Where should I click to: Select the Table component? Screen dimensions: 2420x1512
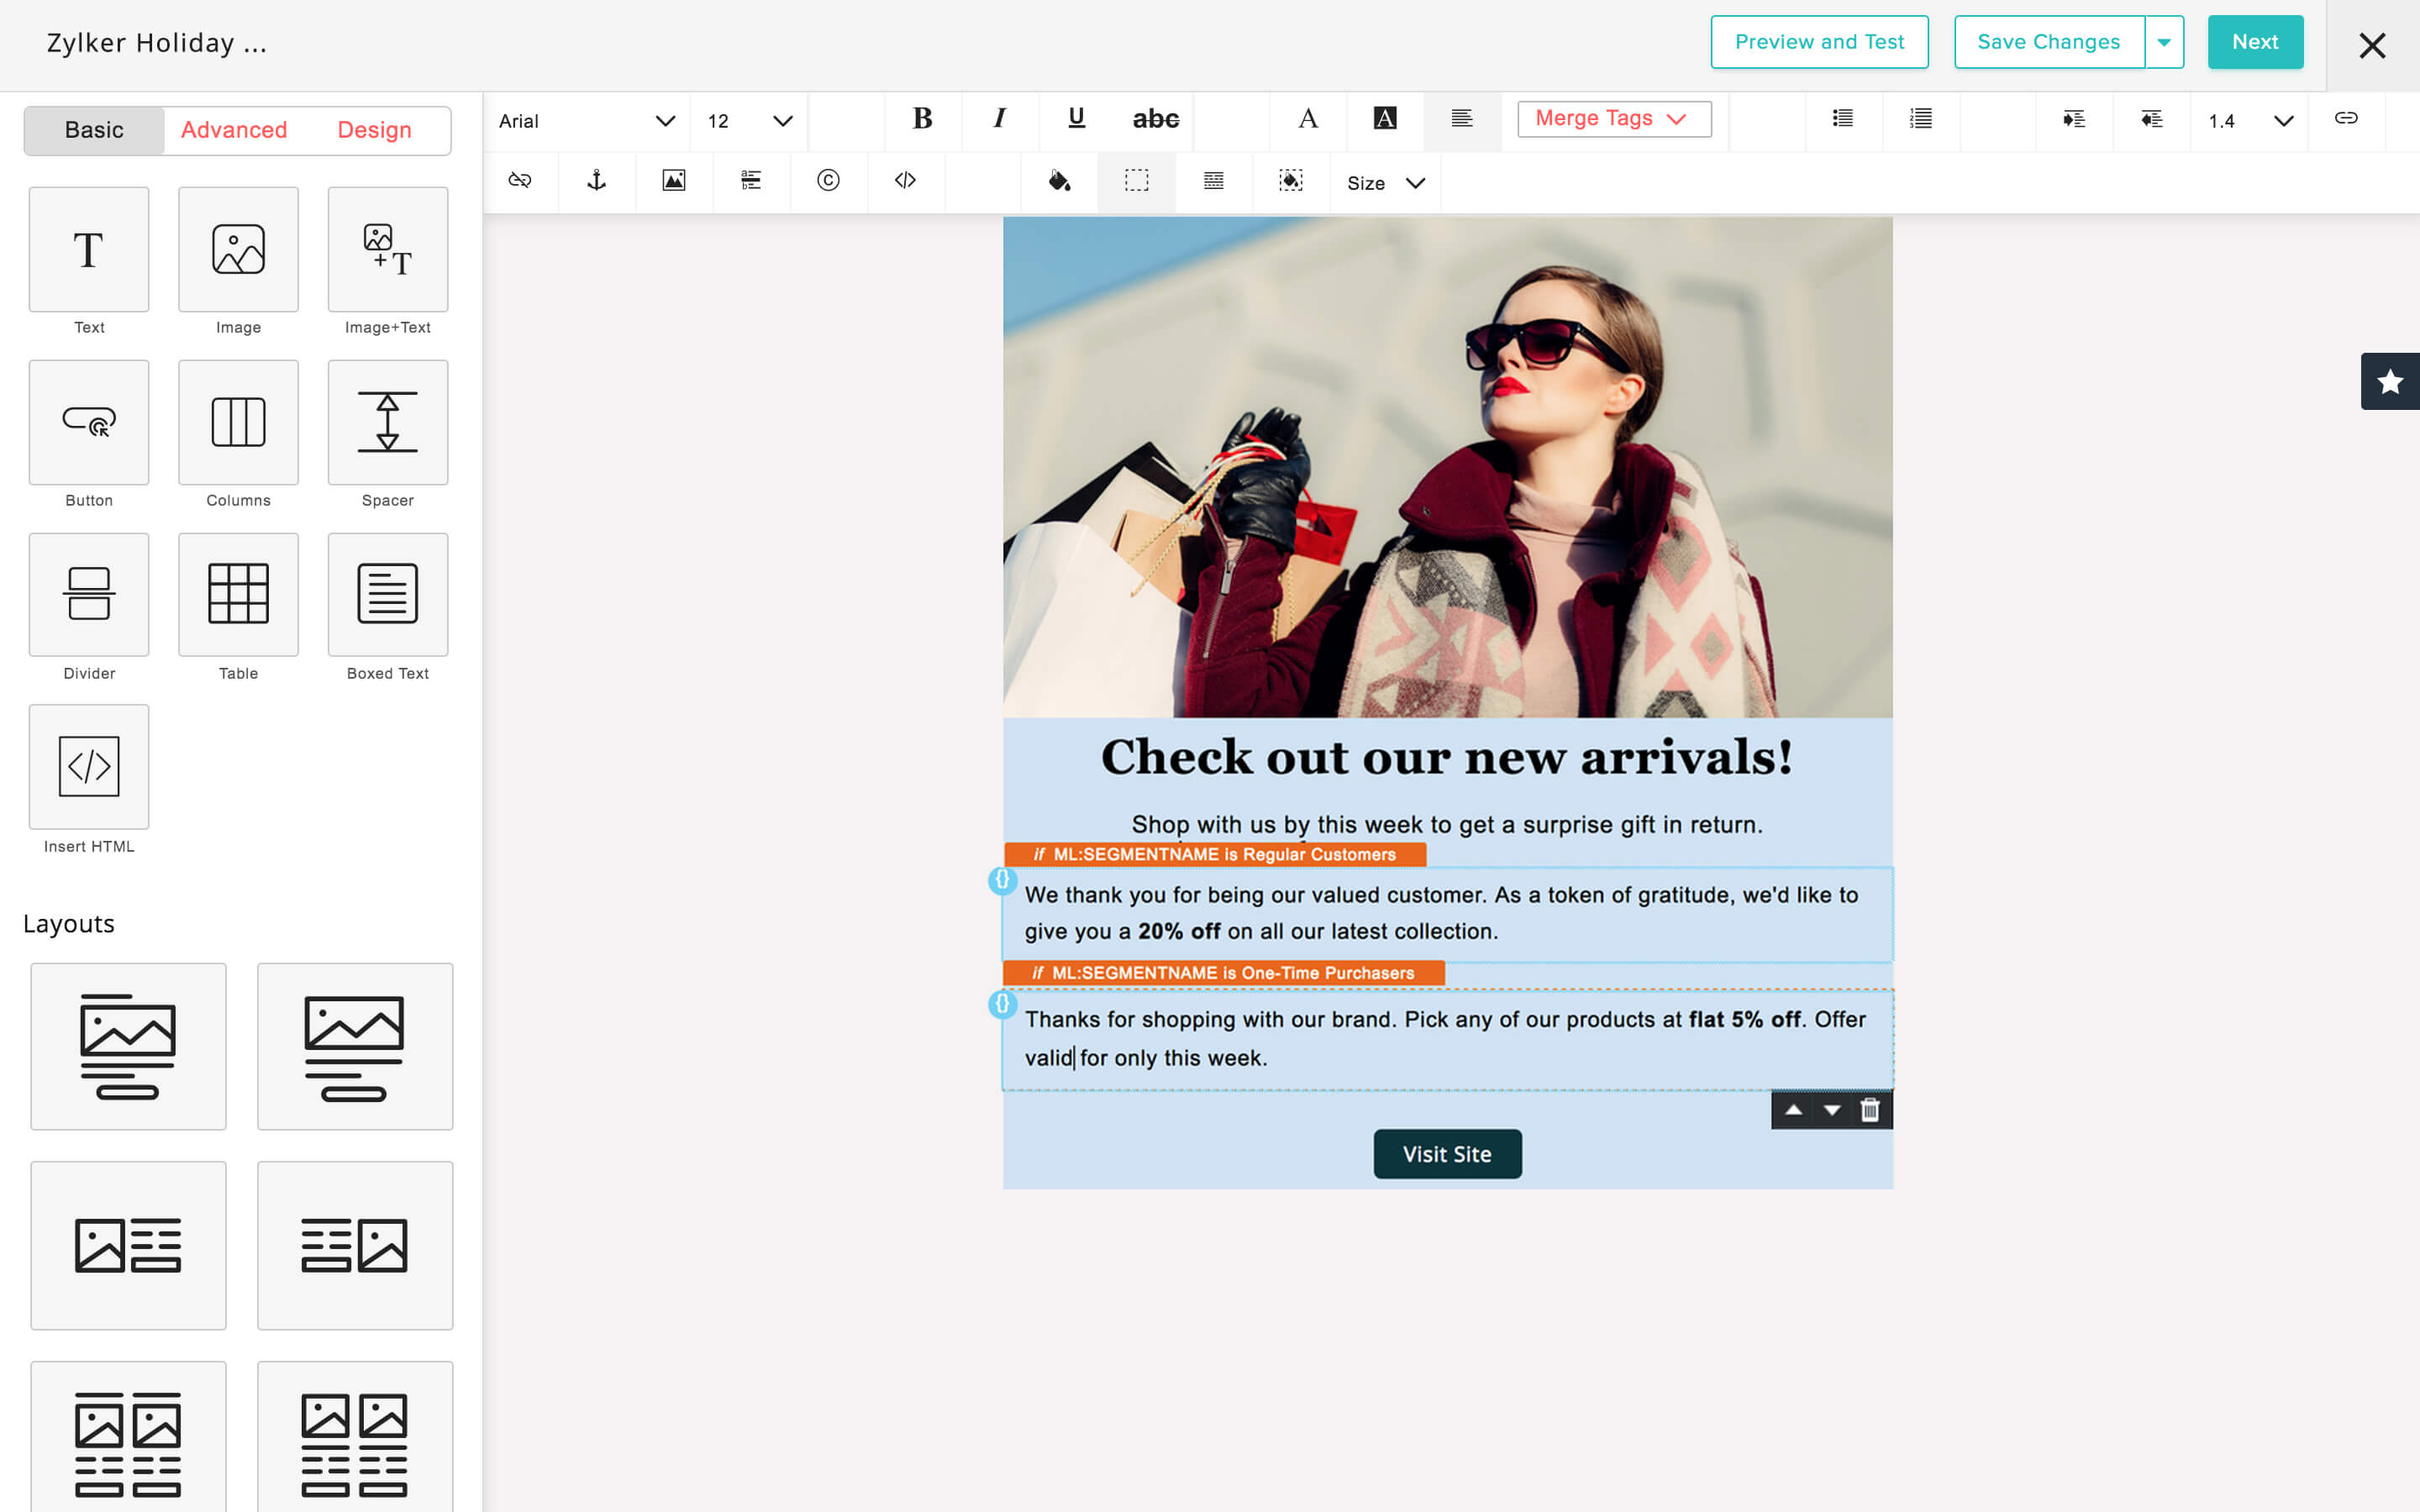pos(238,595)
